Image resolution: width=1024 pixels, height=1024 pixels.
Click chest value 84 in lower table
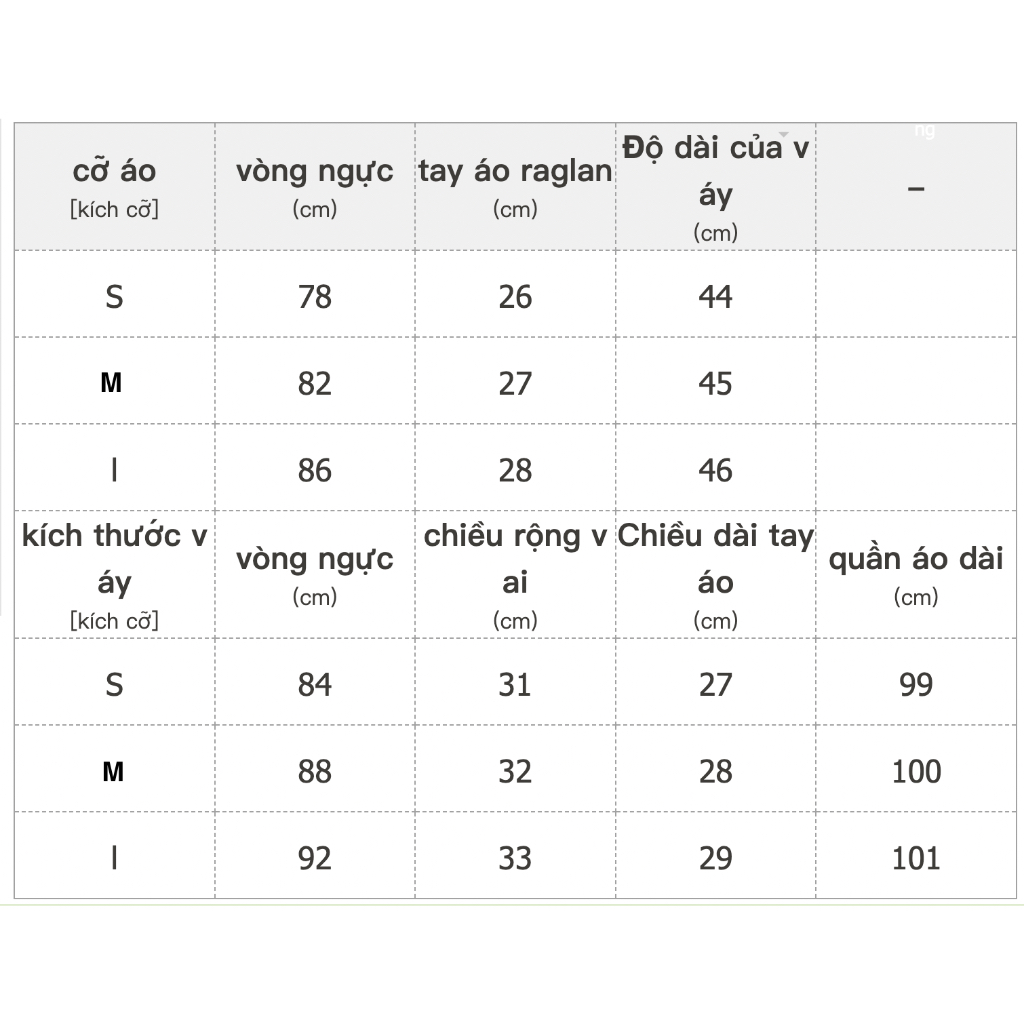tap(315, 685)
